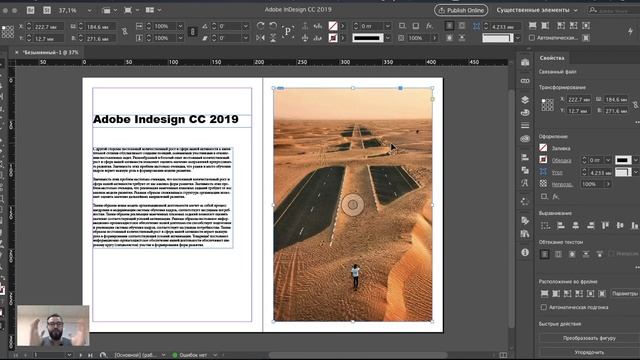Click the Параметры button in frame fitting
This screenshot has height=360, width=640.
(x=624, y=293)
